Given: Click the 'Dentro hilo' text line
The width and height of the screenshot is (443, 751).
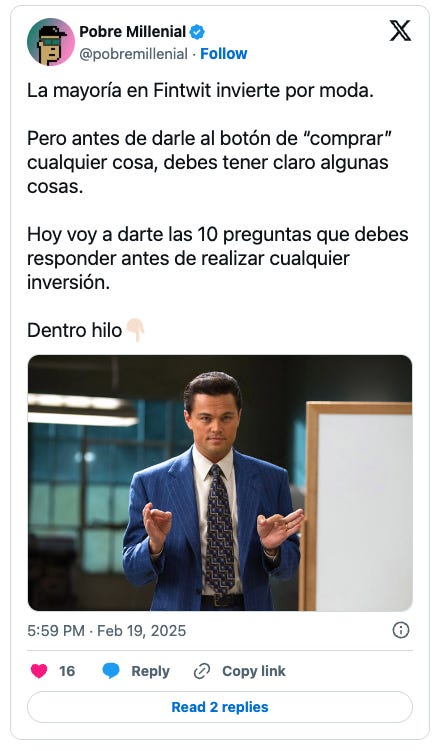Looking at the screenshot, I should (x=75, y=330).
